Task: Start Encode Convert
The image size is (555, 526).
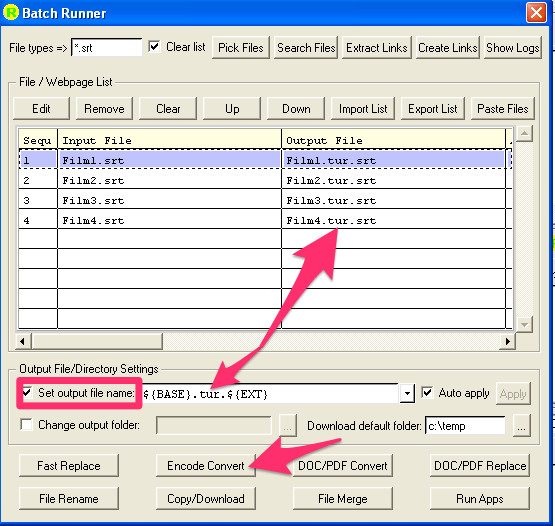Action: 206,466
